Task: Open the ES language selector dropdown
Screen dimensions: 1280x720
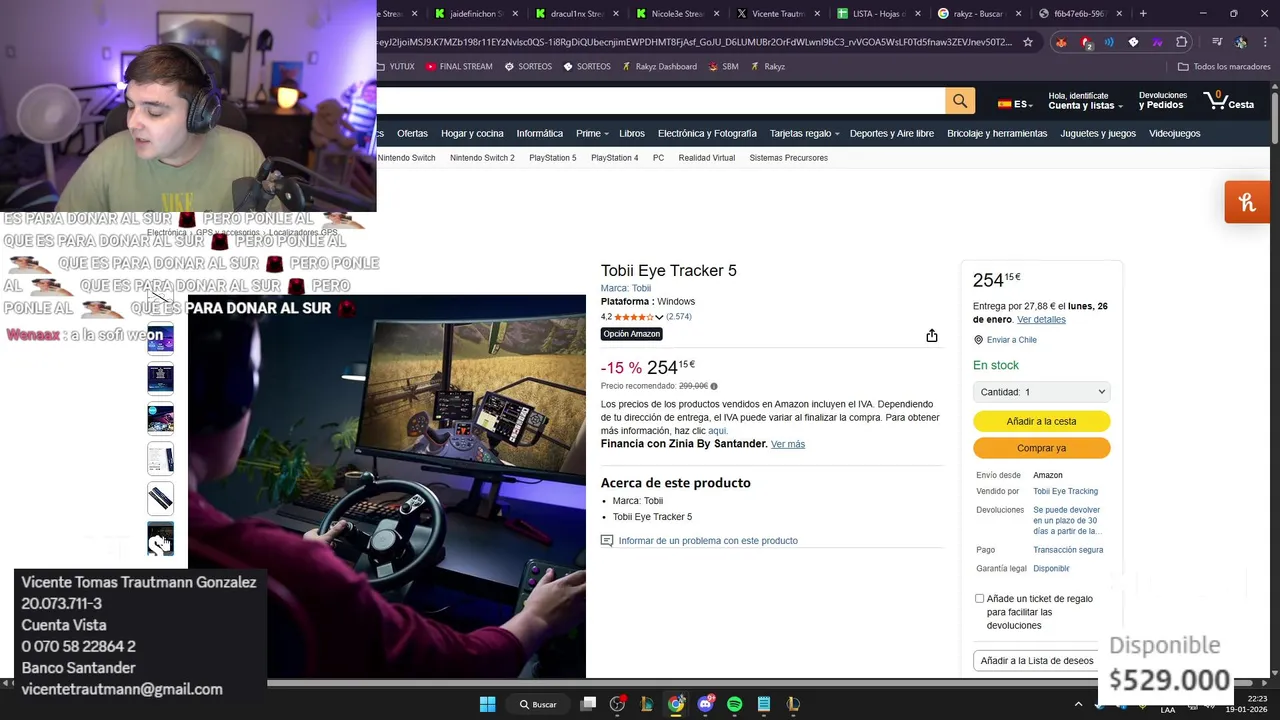Action: [1015, 103]
